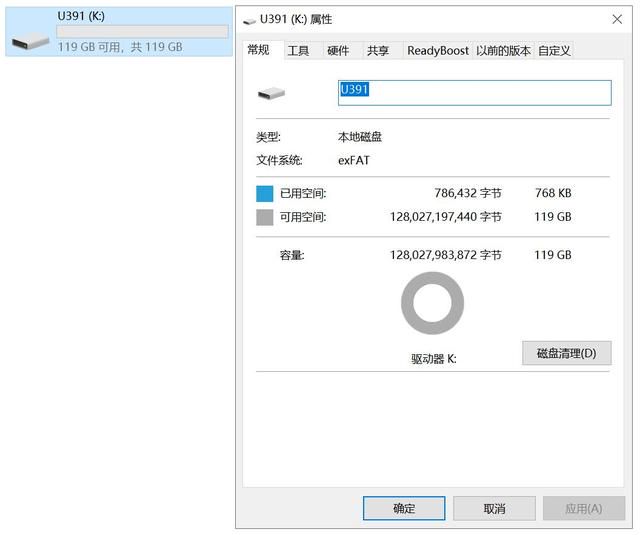Screen dimensions: 640x535
Task: Click the disk usage donut chart
Action: tap(432, 303)
